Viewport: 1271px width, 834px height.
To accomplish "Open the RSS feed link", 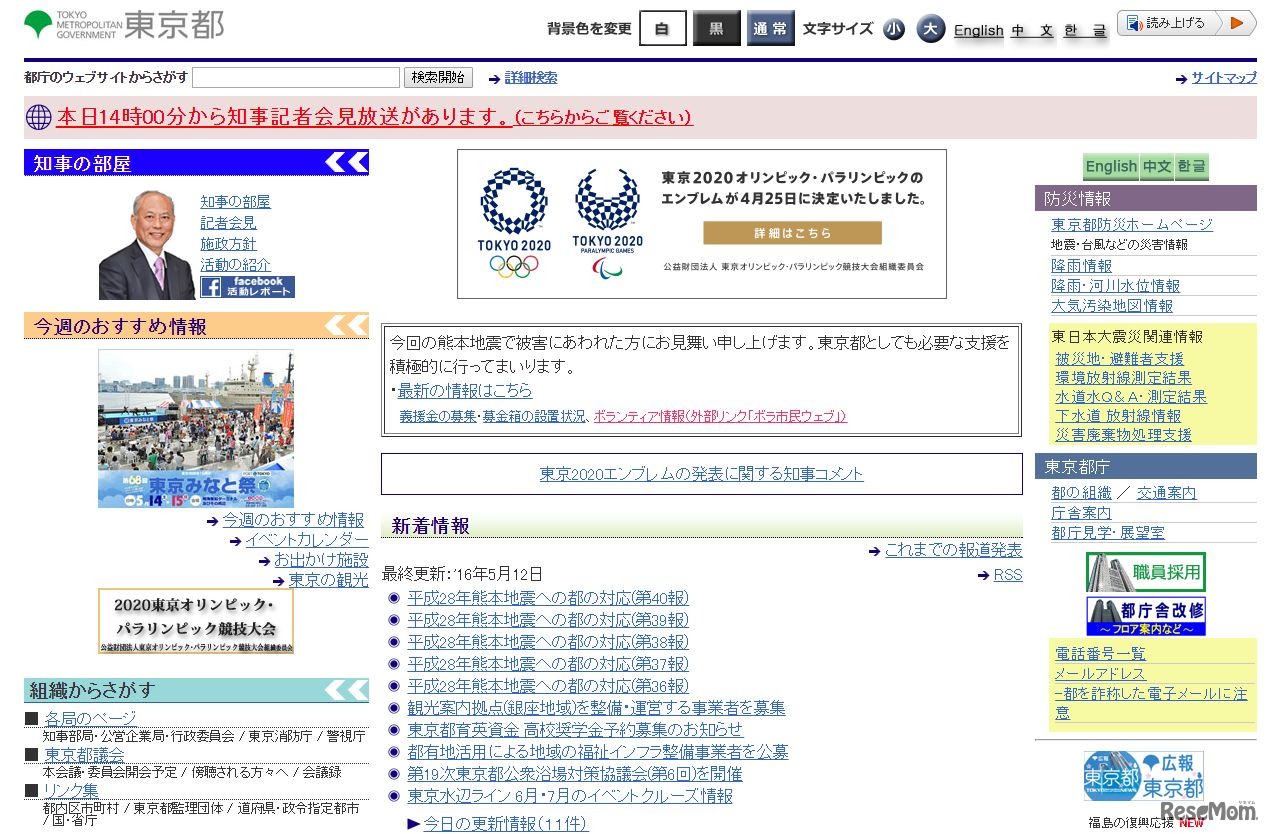I will pos(1008,575).
